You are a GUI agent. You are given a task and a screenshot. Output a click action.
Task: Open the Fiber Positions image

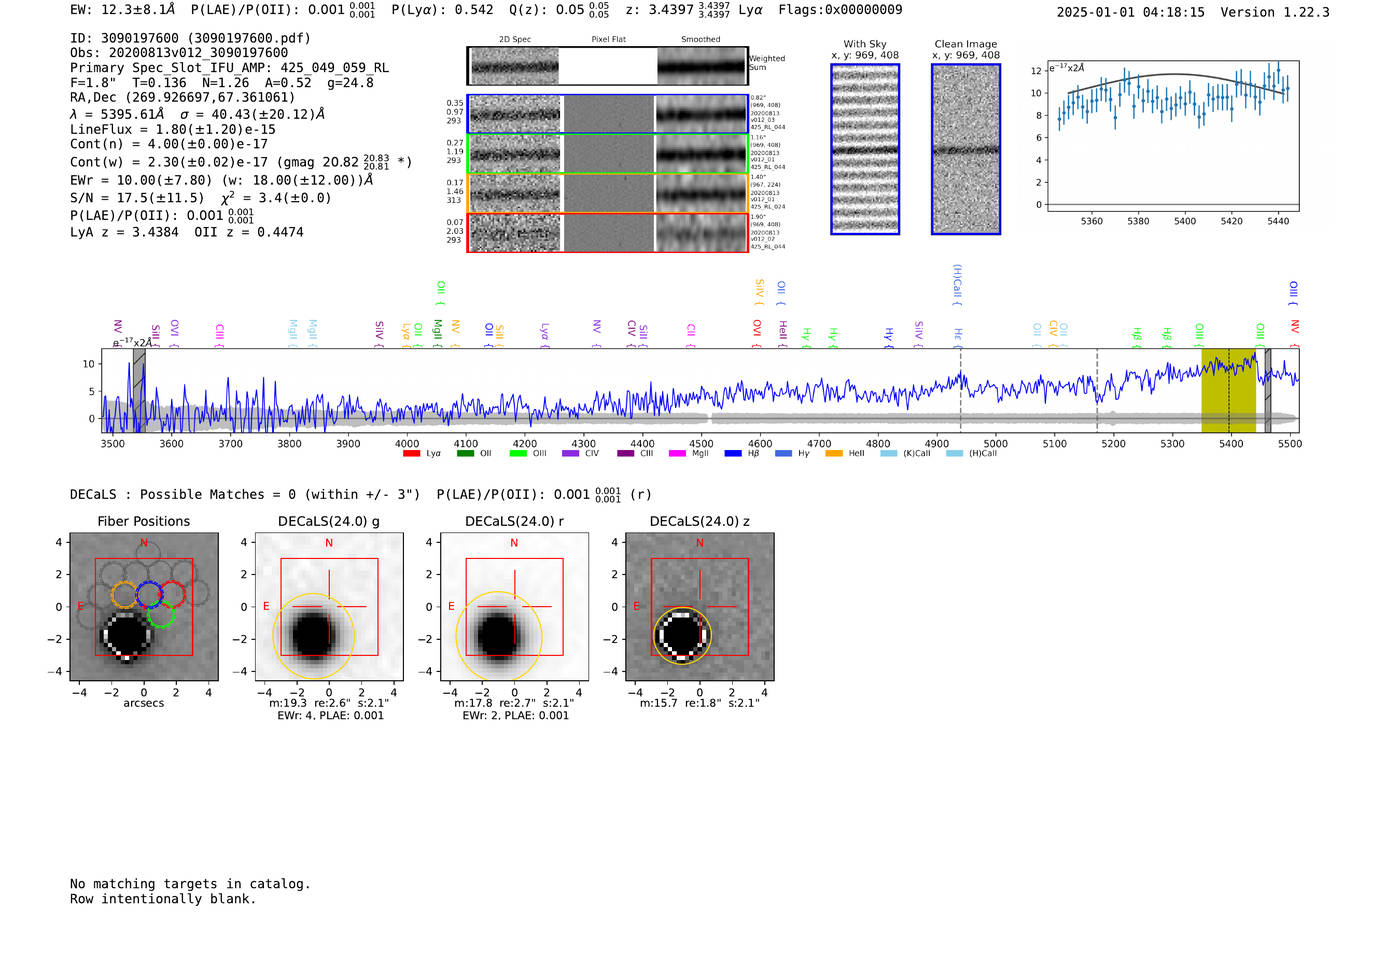tap(144, 607)
